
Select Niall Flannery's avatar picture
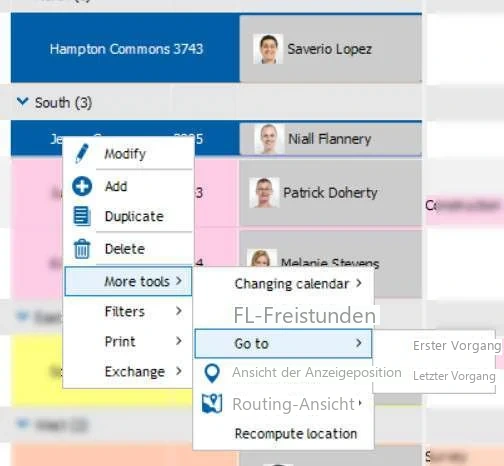pos(269,139)
